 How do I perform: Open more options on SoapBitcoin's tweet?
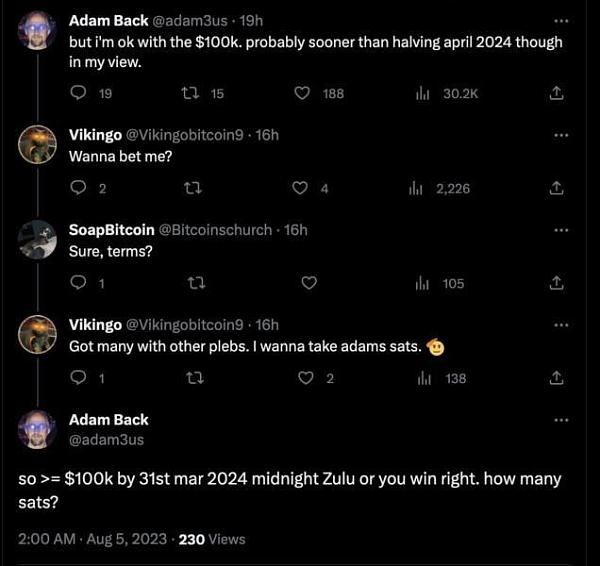coord(560,229)
